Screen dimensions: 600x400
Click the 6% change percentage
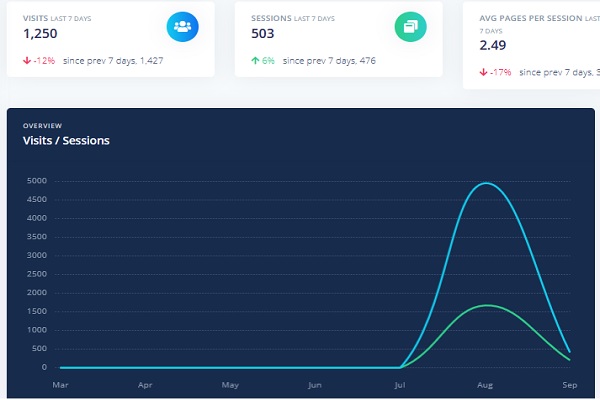268,60
